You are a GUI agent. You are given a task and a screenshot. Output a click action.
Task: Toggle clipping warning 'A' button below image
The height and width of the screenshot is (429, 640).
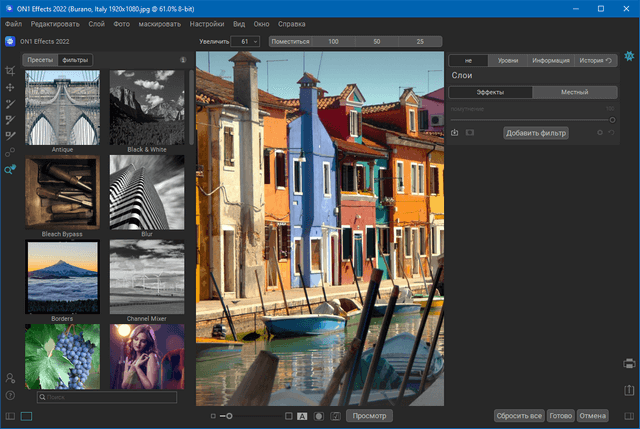302,415
